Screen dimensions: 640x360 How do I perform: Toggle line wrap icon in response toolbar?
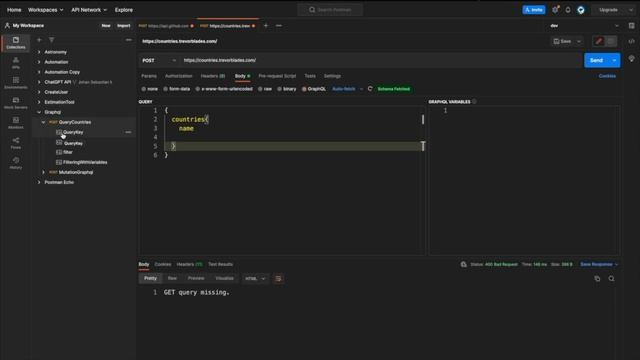click(x=278, y=279)
